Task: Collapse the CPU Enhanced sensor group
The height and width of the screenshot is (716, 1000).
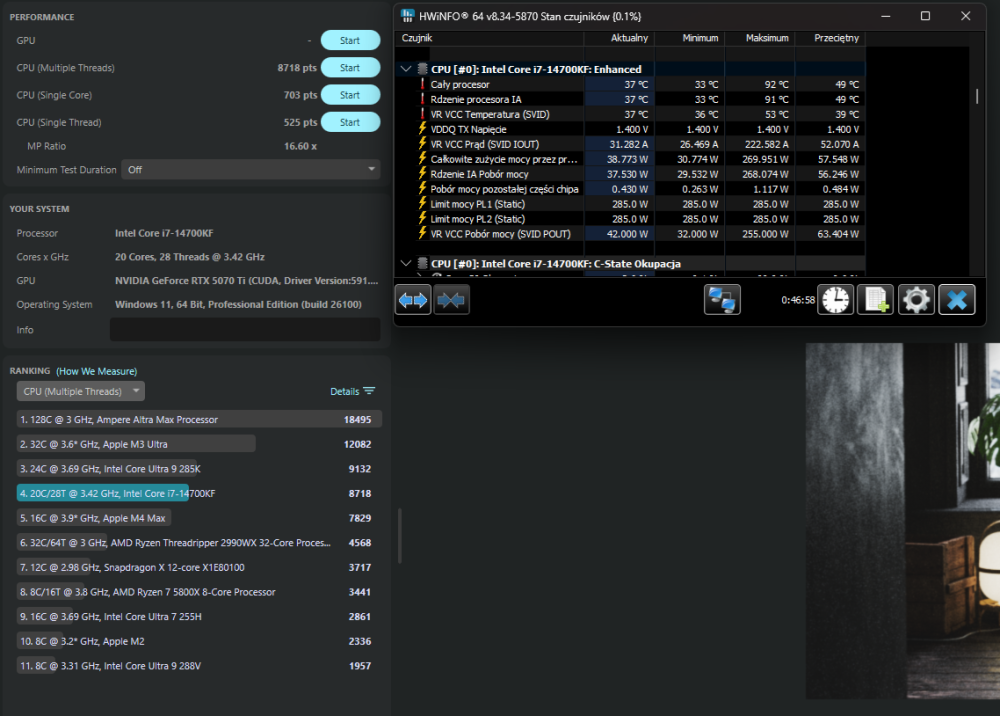Action: (x=406, y=69)
